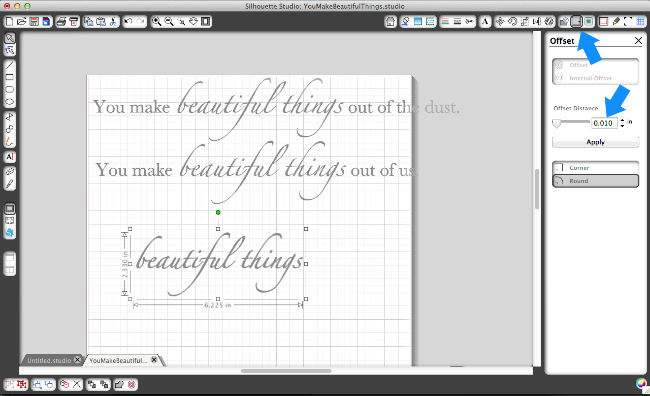650x396 pixels.
Task: Click the Paste icon
Action: pos(101,21)
